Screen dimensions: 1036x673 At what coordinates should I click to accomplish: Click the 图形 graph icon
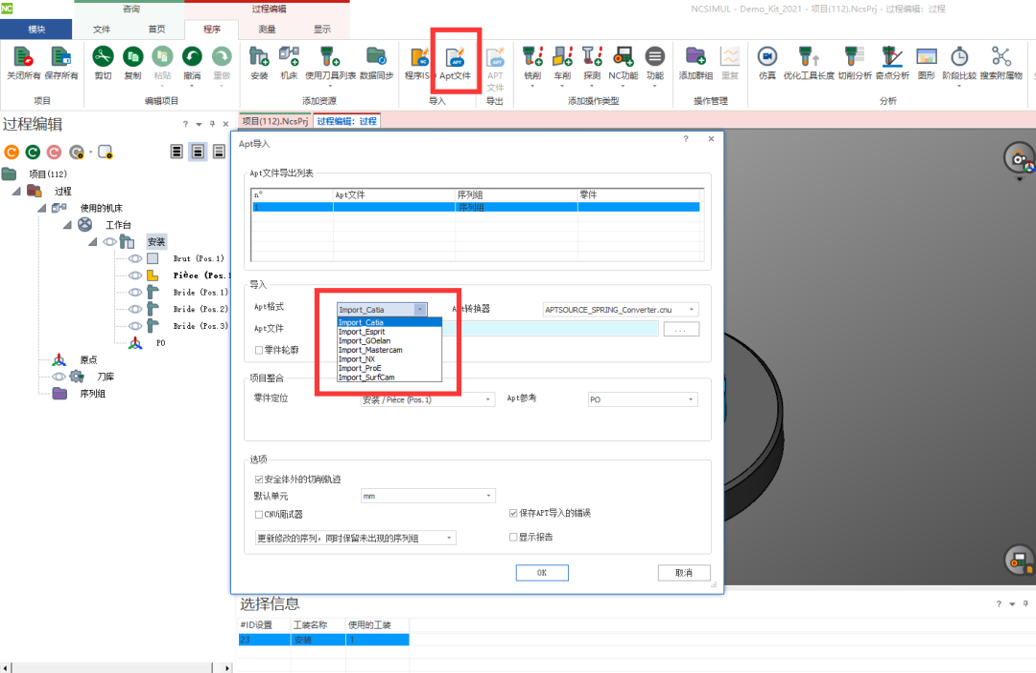tap(926, 57)
